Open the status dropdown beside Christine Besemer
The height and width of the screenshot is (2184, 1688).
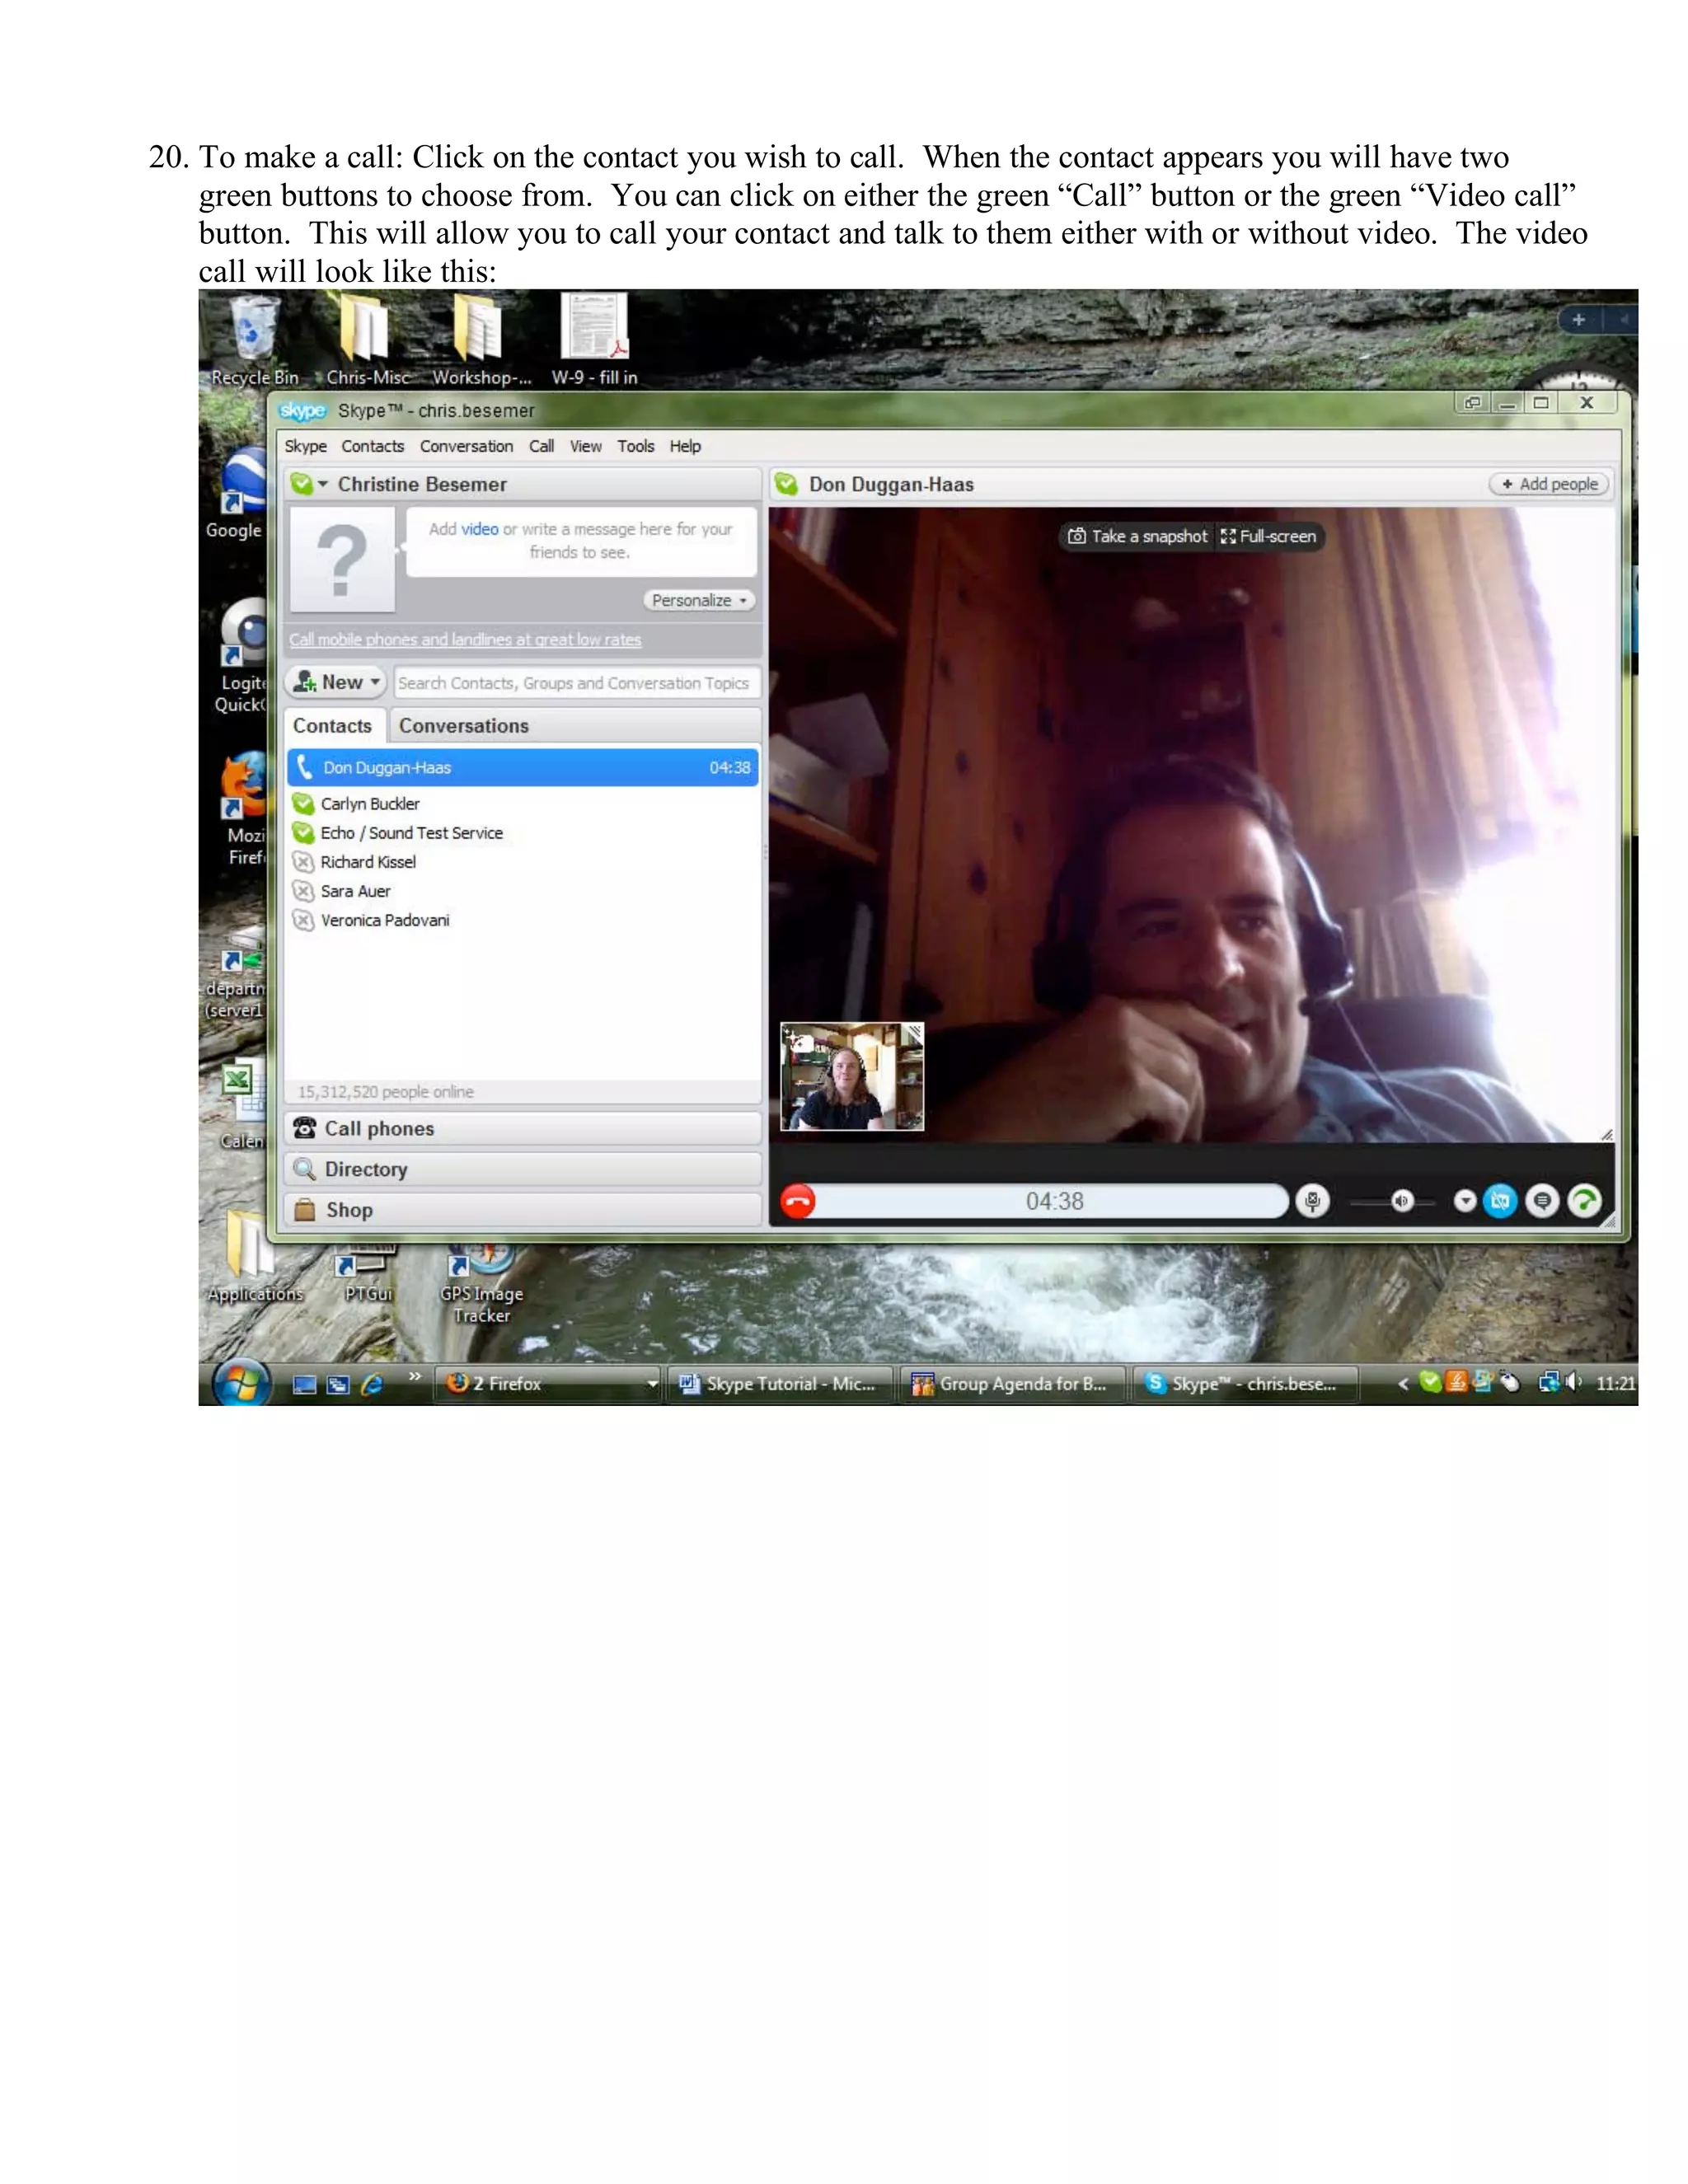tap(322, 484)
